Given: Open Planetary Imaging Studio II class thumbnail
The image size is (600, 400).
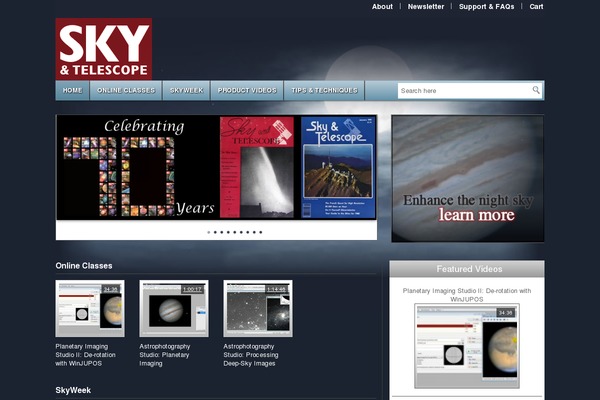Looking at the screenshot, I should point(90,309).
